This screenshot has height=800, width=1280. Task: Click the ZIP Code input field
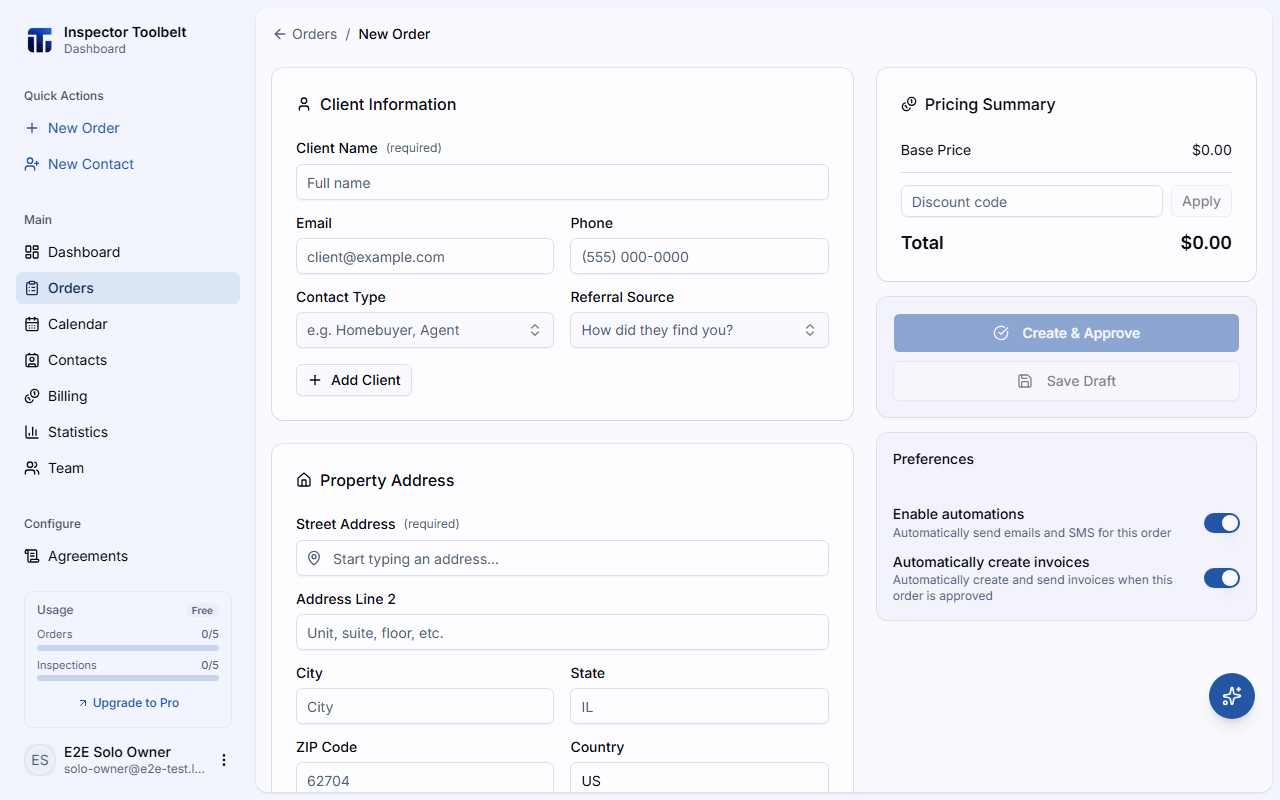pos(425,778)
